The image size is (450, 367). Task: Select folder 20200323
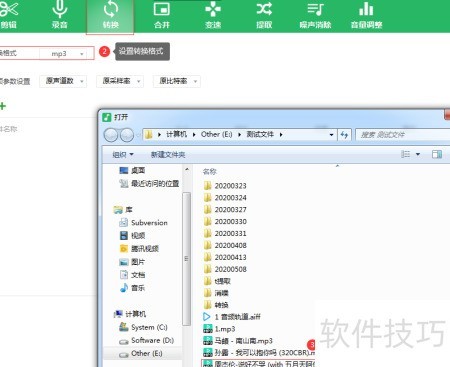pyautogui.click(x=226, y=186)
